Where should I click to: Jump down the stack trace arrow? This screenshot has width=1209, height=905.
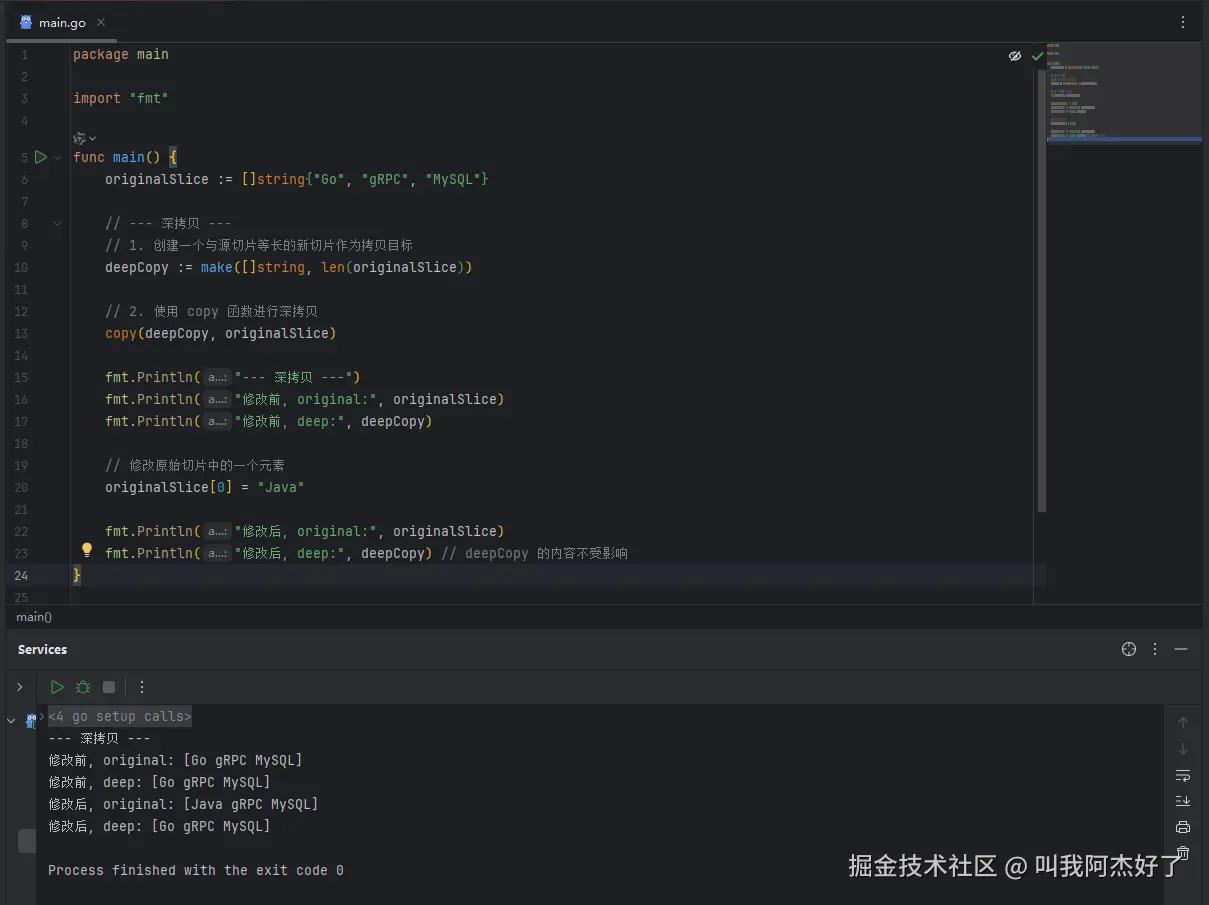[x=1183, y=749]
